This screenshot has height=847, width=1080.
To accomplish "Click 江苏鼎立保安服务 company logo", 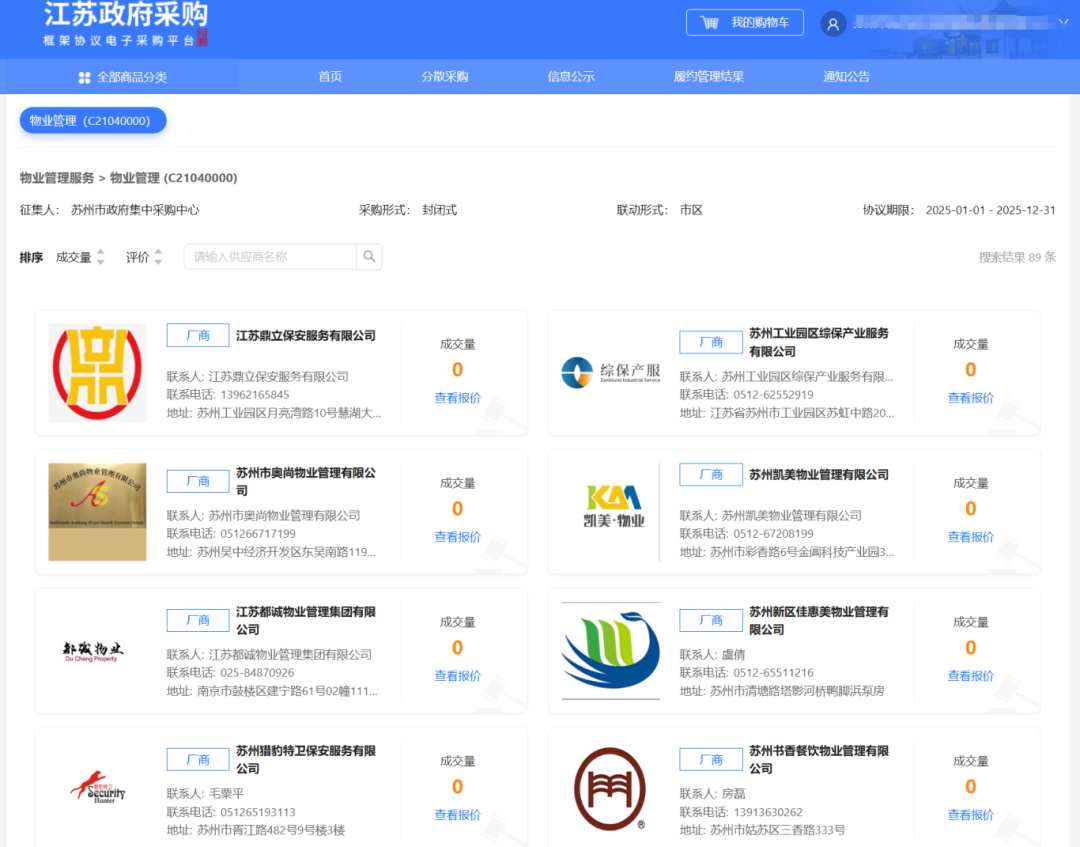I will 97,373.
